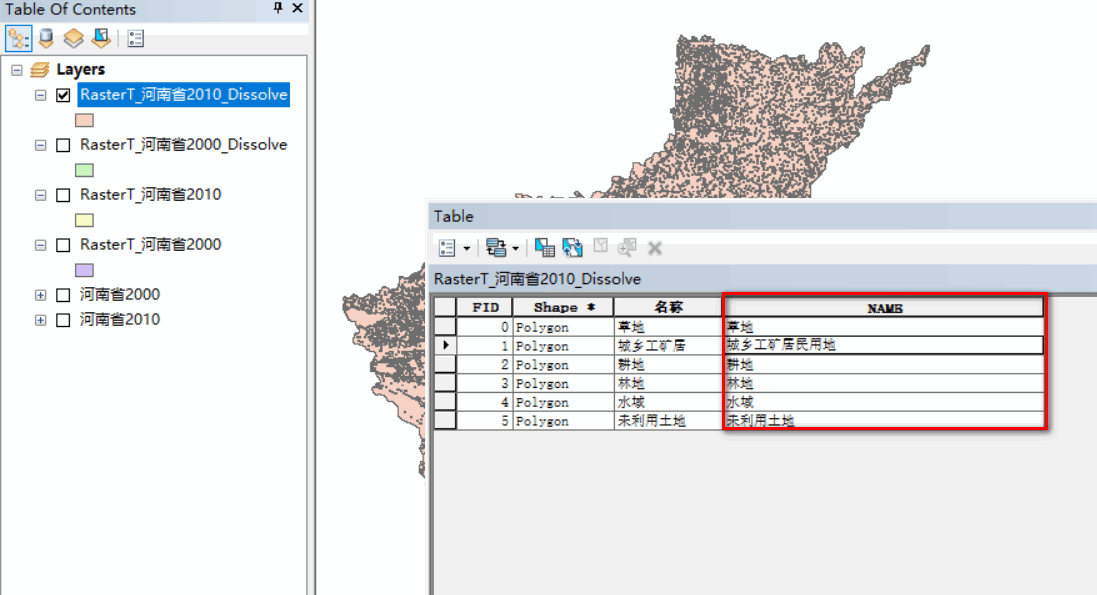
Task: Open the TOC Options icon
Action: point(136,38)
